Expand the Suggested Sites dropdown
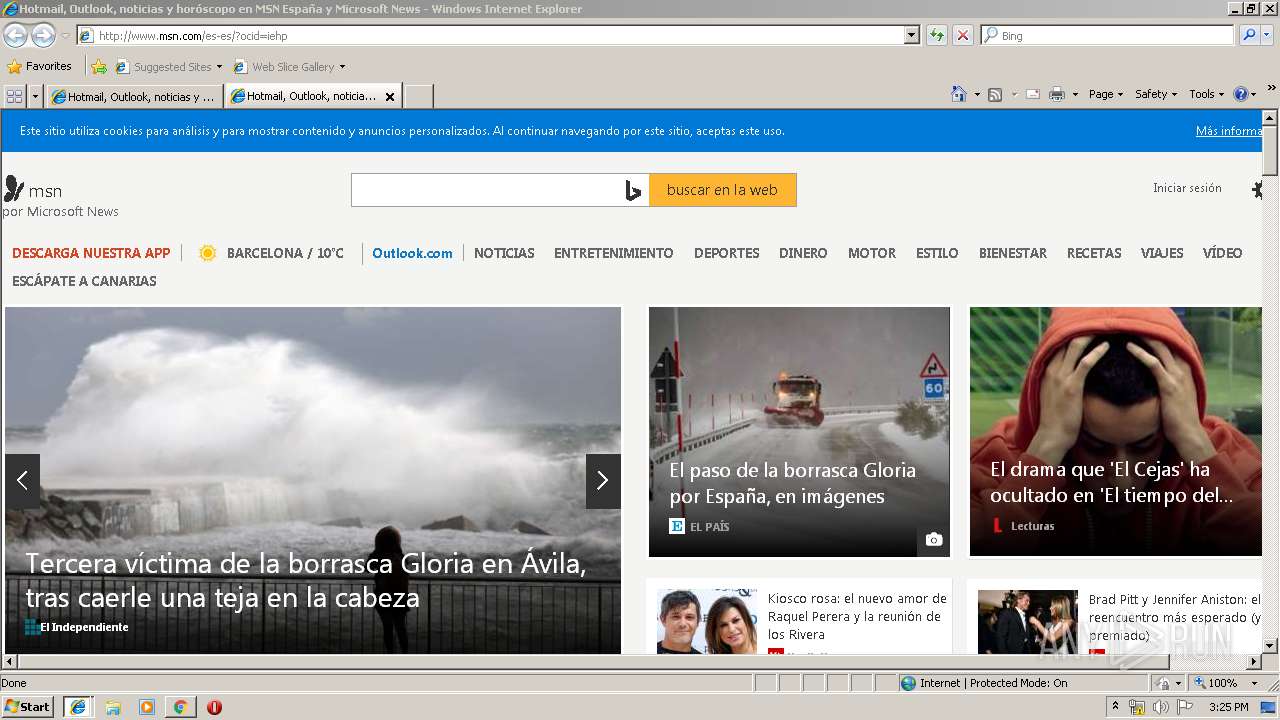This screenshot has width=1280, height=720. click(x=219, y=67)
